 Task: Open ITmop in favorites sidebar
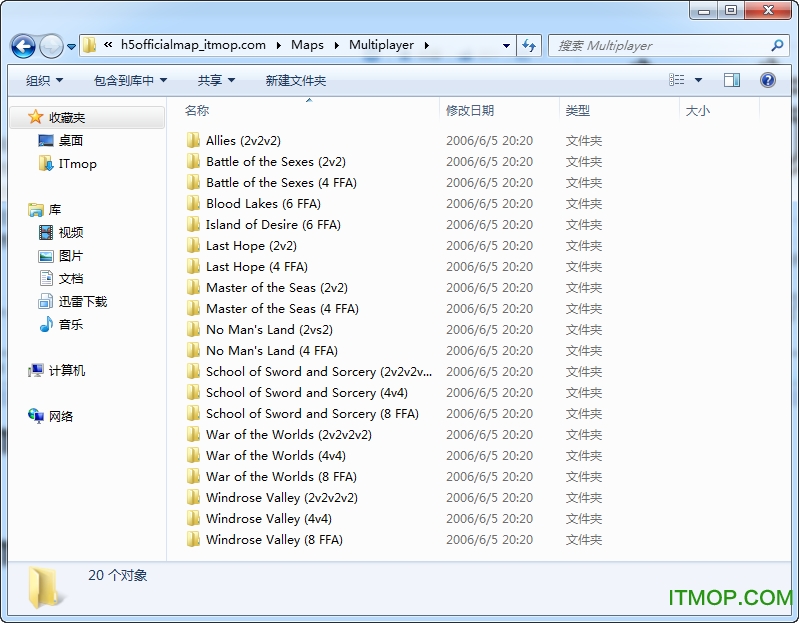click(x=77, y=163)
